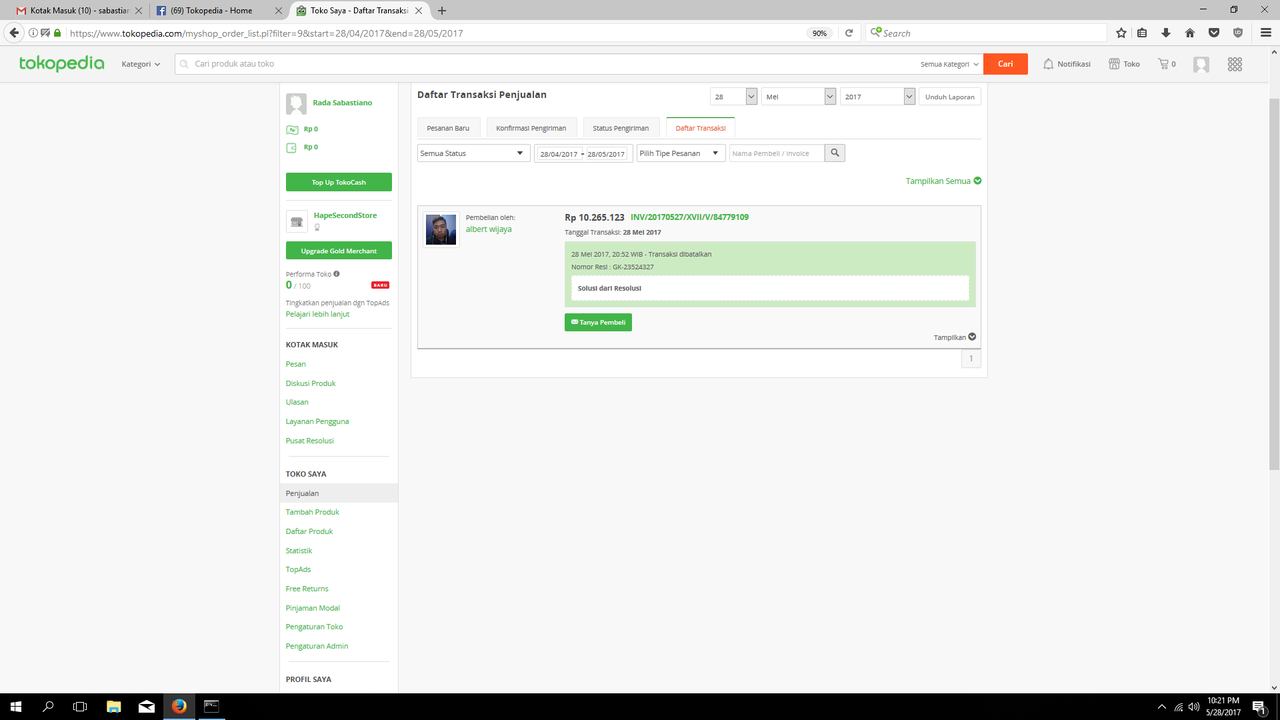This screenshot has width=1280, height=720.
Task: Switch to the Pesanan Baru tab
Action: click(448, 127)
